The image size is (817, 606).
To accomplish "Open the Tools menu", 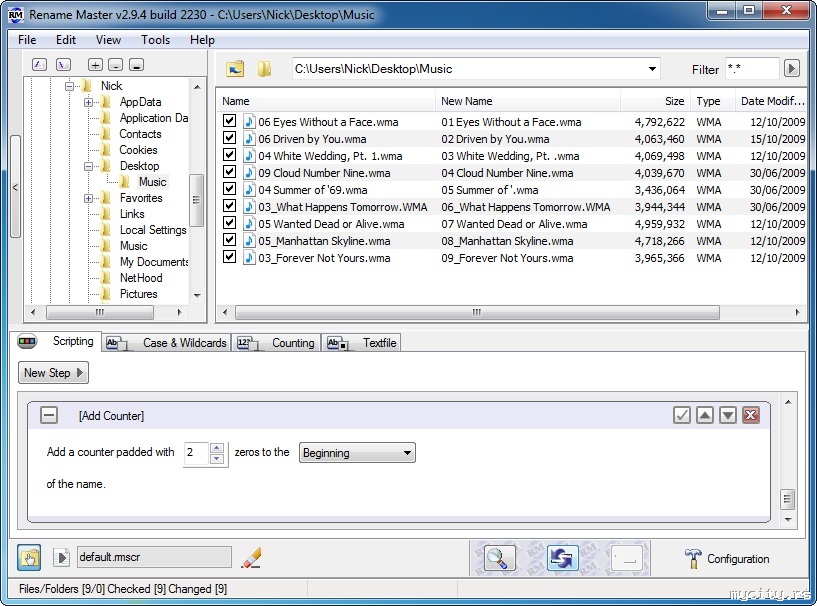I will pos(155,40).
